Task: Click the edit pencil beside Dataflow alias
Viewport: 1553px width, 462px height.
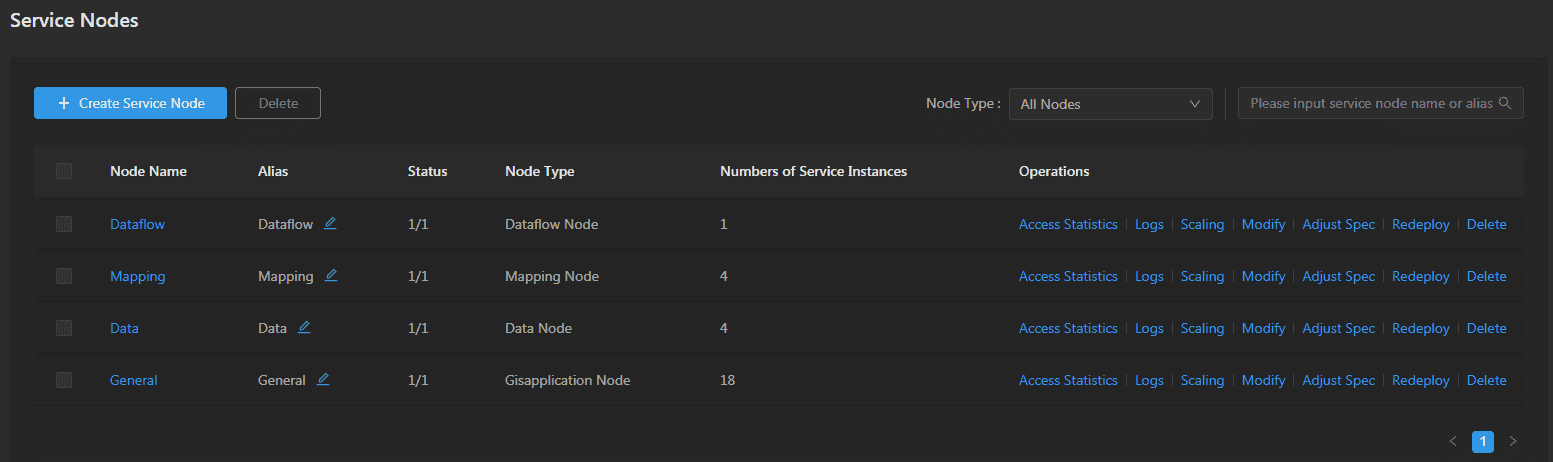Action: (x=330, y=224)
